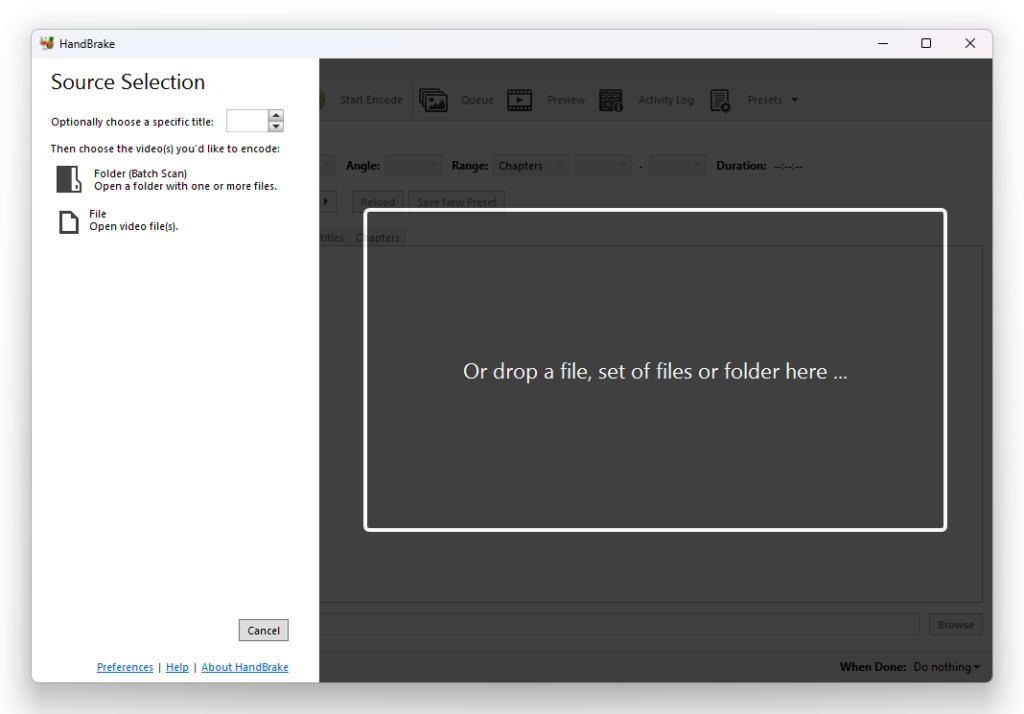
Task: Click the drop file area
Action: pyautogui.click(x=655, y=370)
